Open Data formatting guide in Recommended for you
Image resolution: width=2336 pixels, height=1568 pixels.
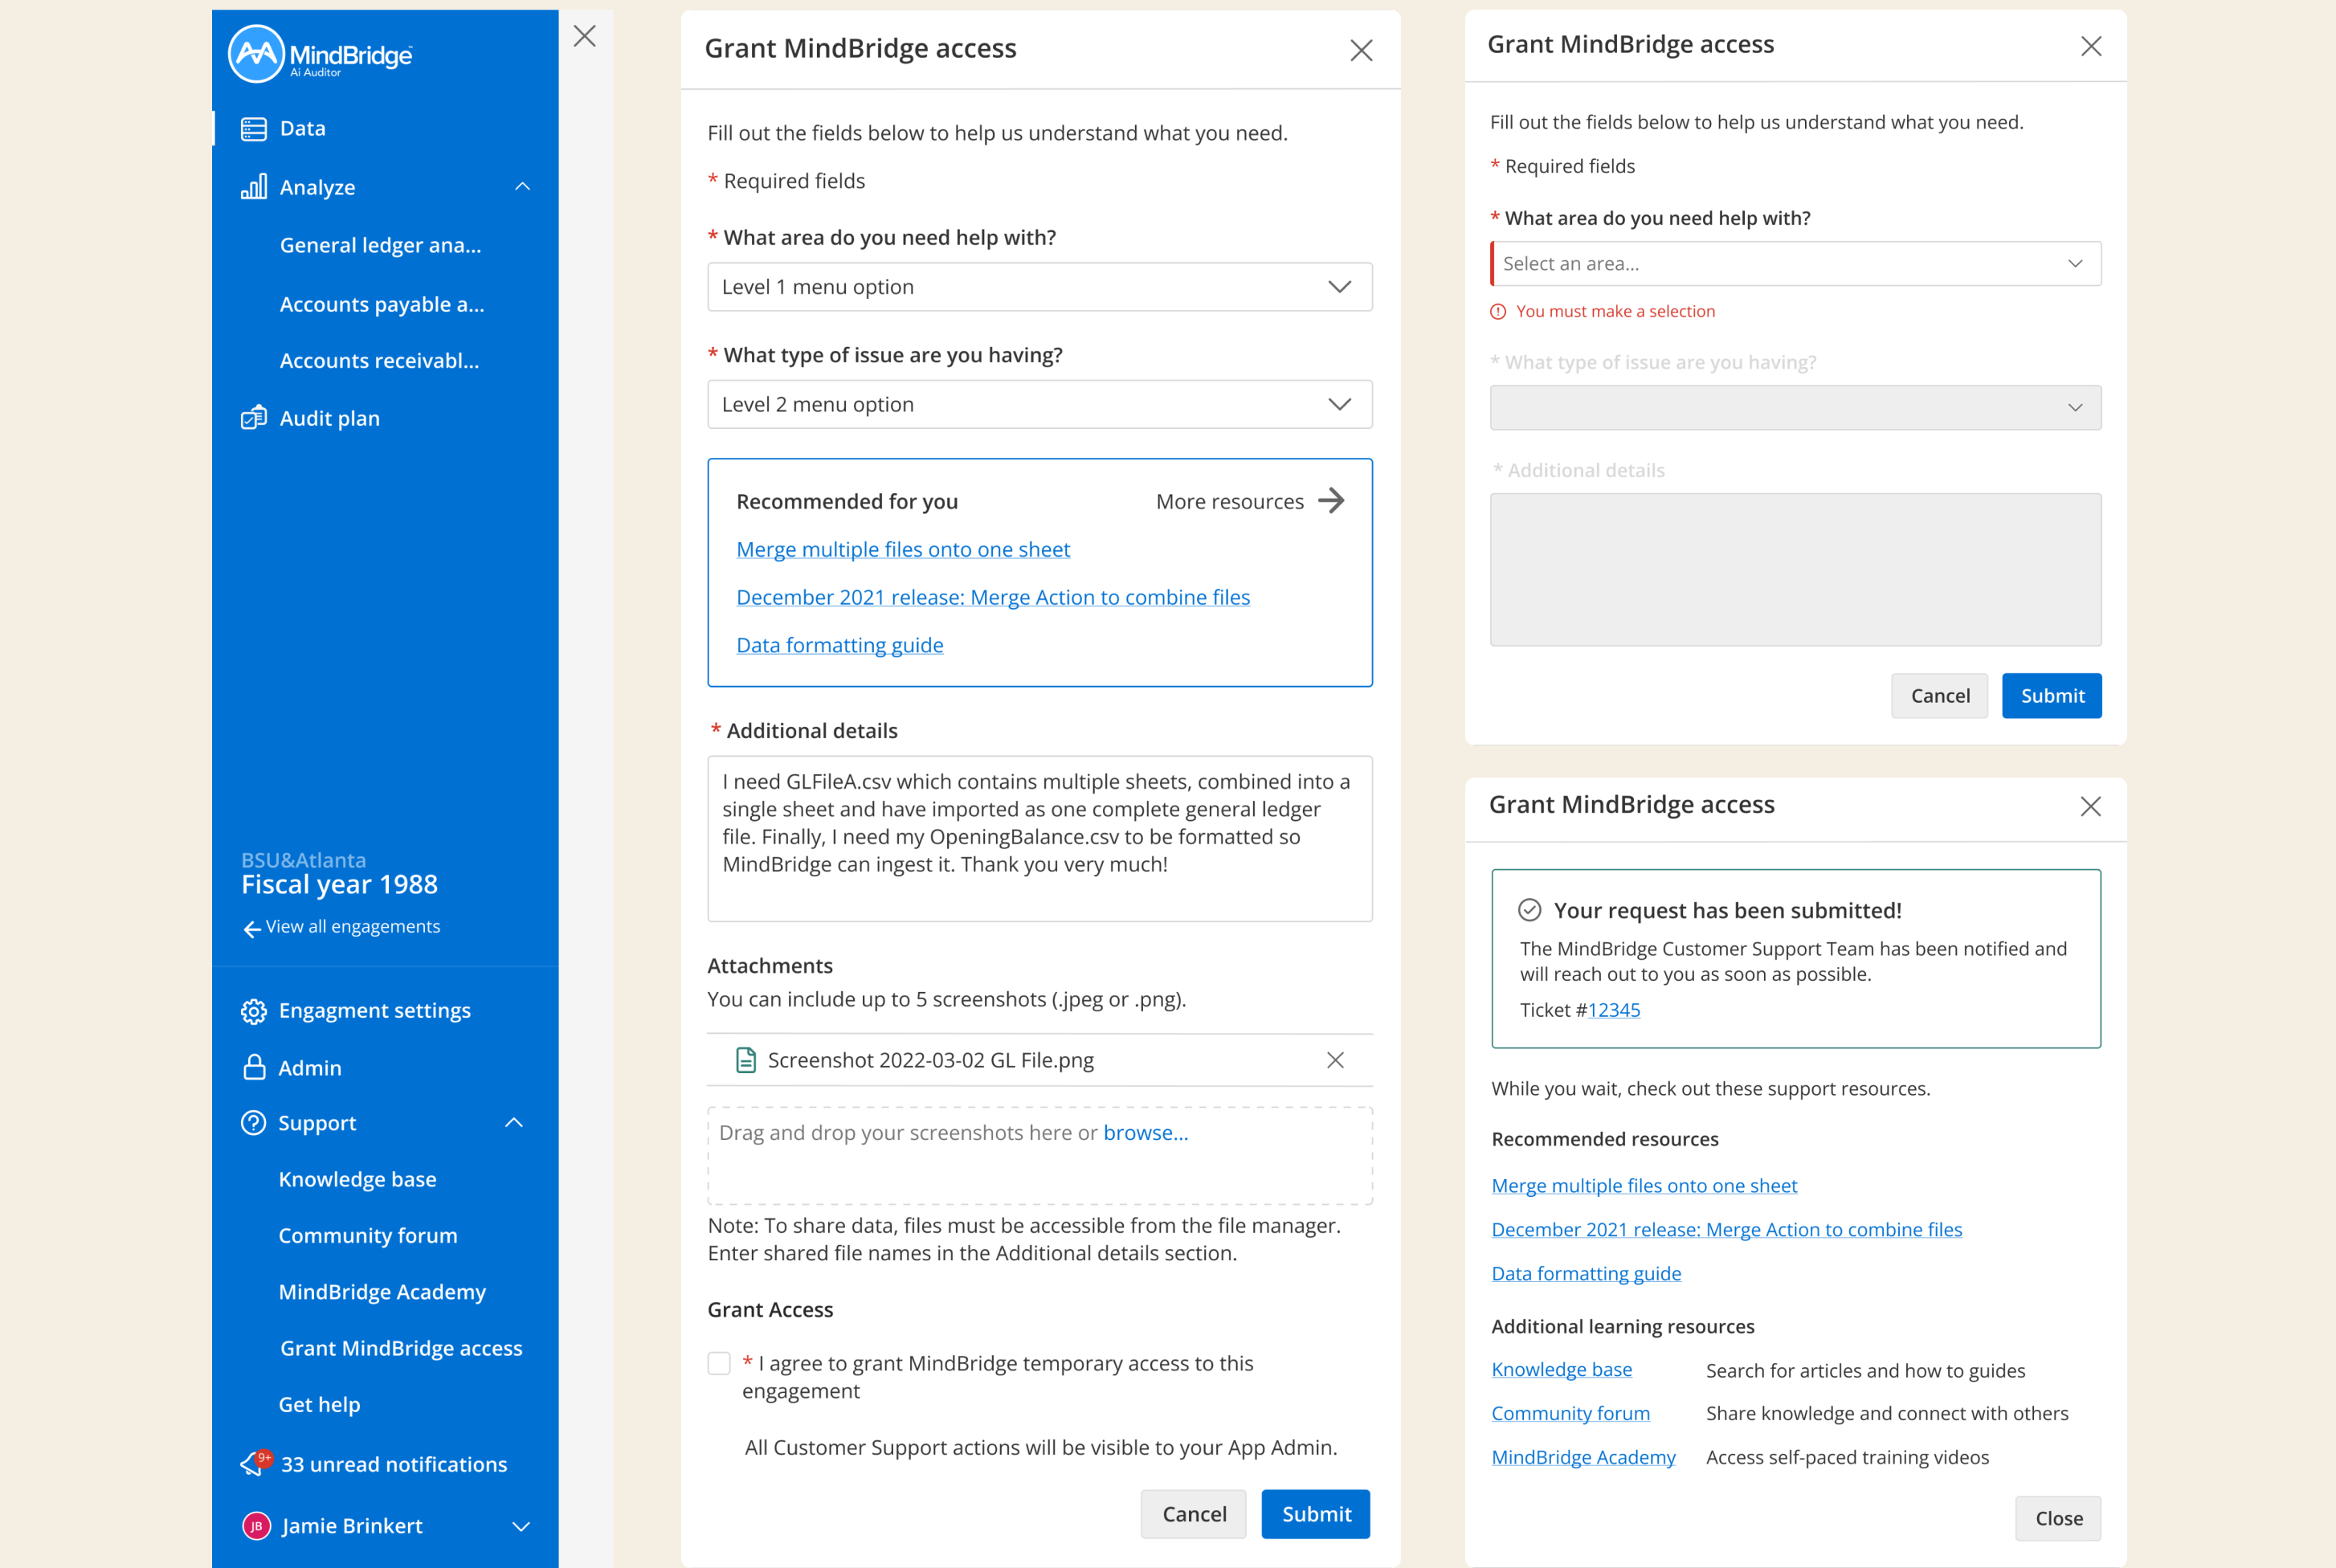click(x=840, y=645)
